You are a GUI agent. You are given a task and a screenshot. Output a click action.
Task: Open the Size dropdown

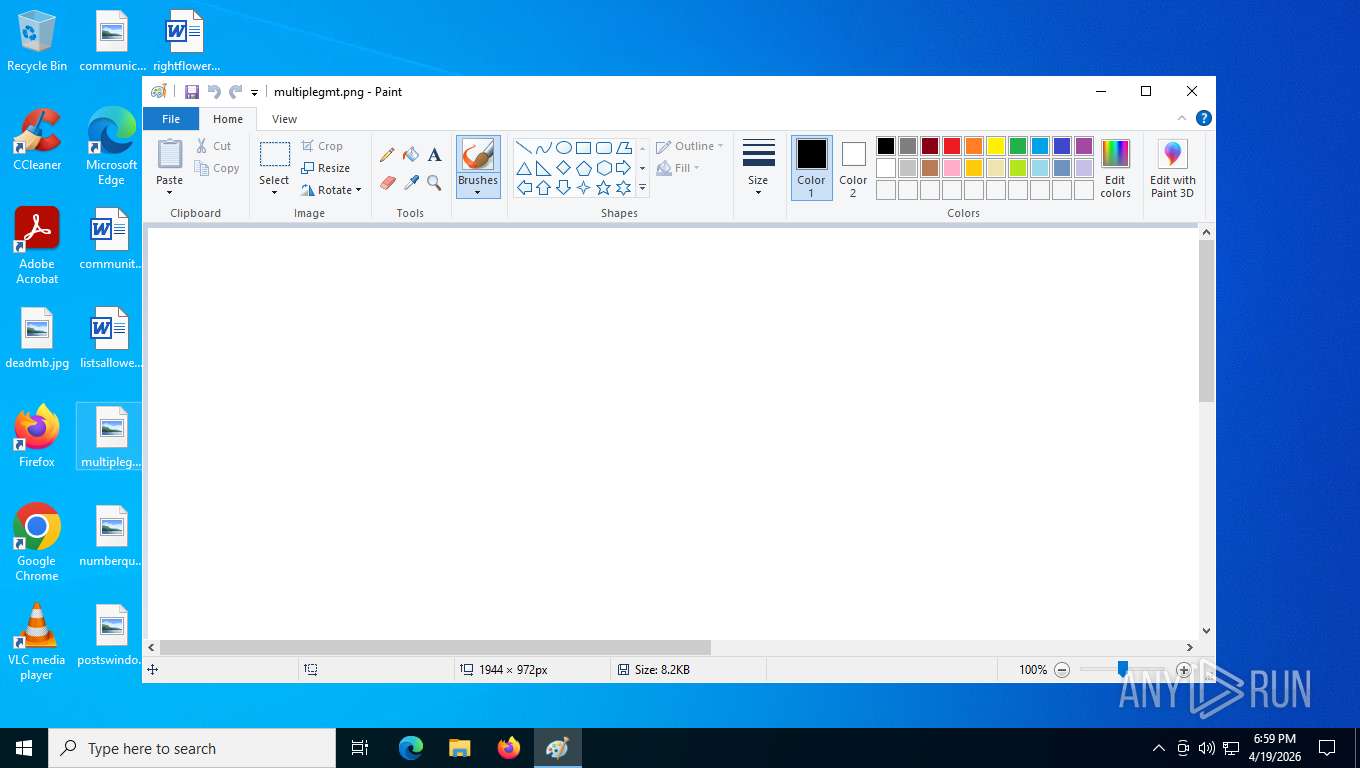[758, 167]
